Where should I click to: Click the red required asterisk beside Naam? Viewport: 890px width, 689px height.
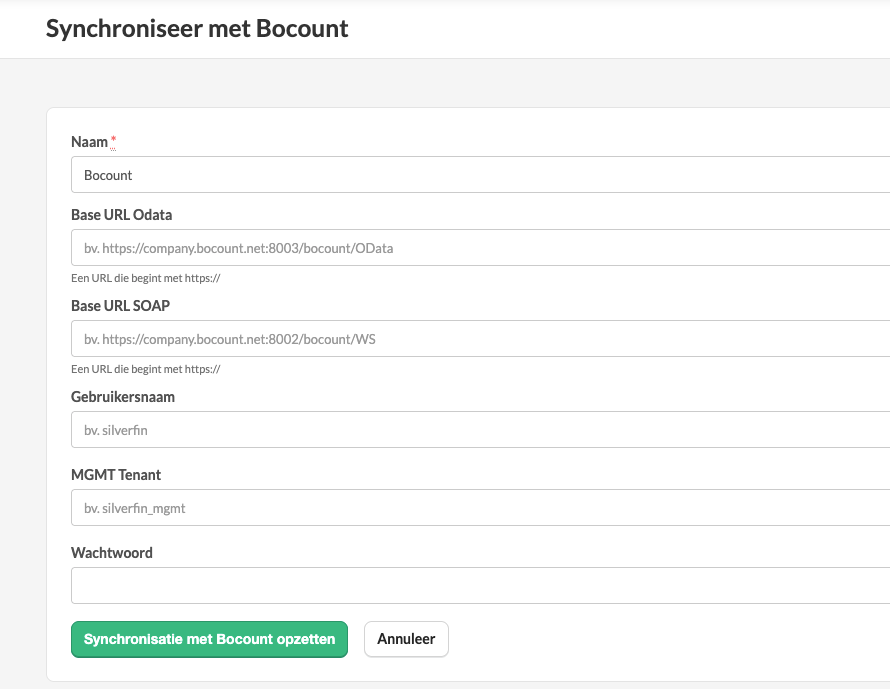tap(113, 140)
